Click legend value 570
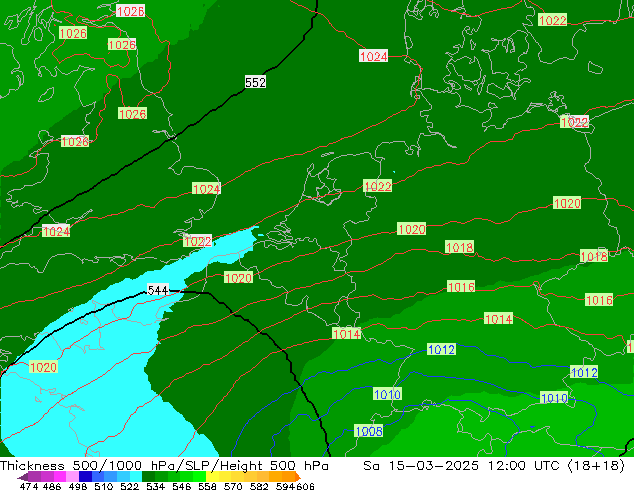 [x=233, y=486]
